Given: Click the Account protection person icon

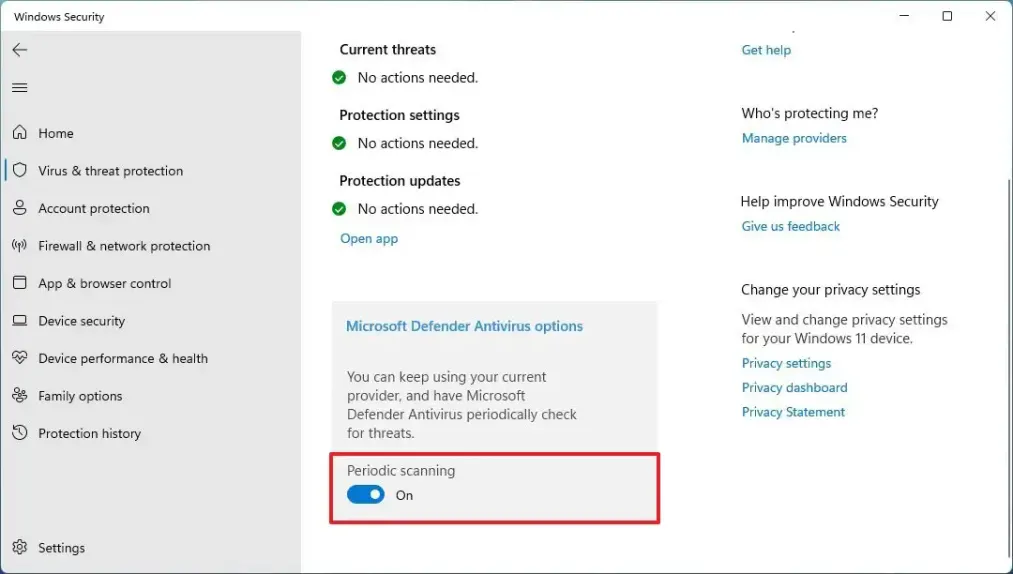Looking at the screenshot, I should point(19,208).
